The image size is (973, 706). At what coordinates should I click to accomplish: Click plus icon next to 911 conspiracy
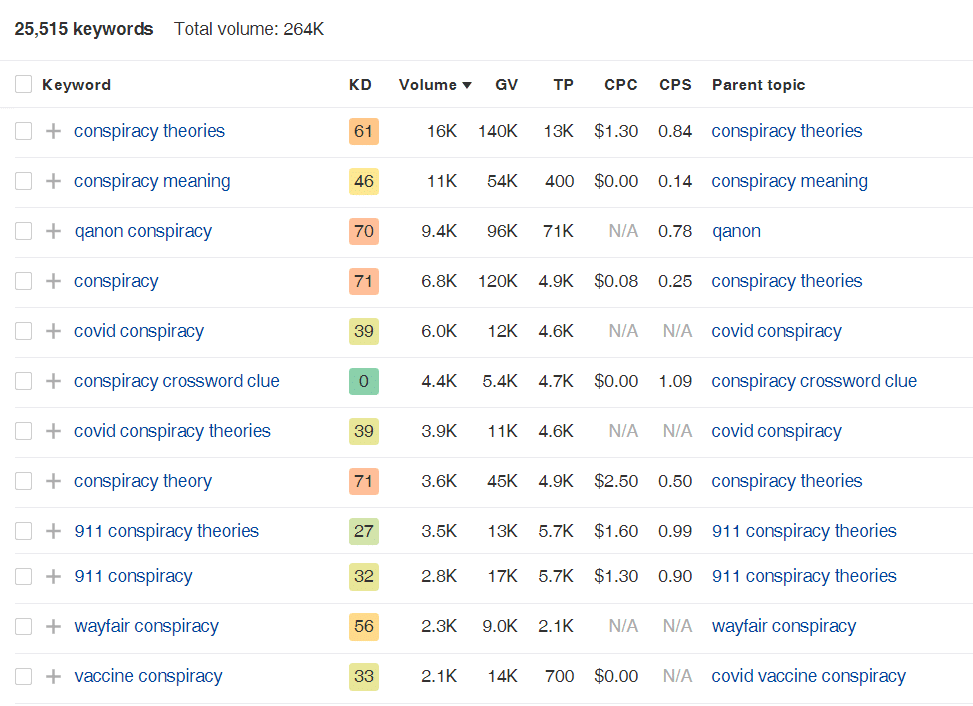coord(53,576)
